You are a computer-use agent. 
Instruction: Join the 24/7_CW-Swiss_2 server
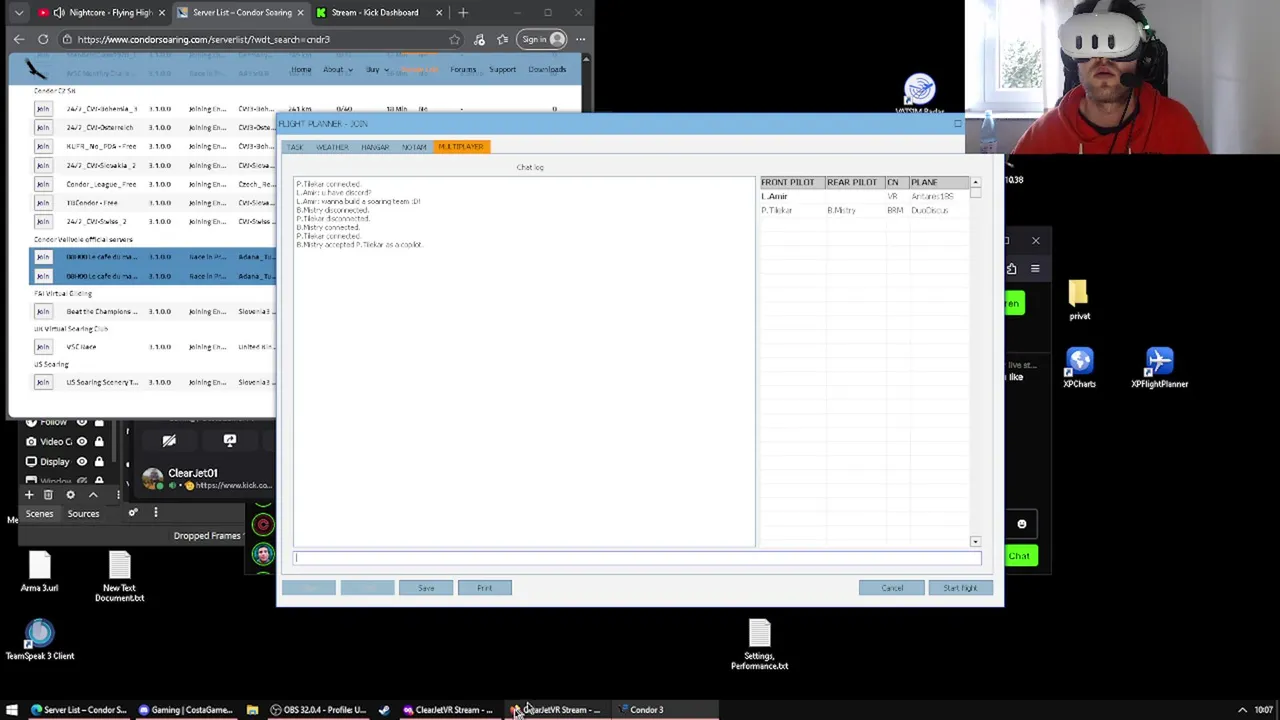tap(43, 221)
